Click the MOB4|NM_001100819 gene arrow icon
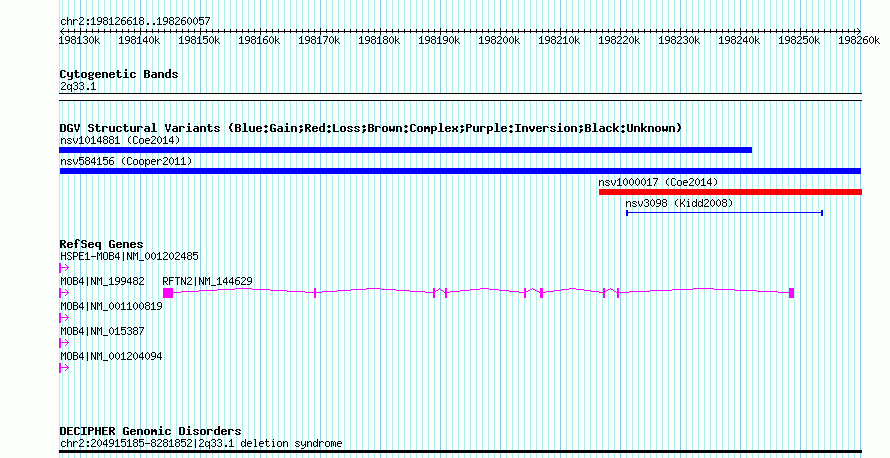 pyautogui.click(x=64, y=318)
